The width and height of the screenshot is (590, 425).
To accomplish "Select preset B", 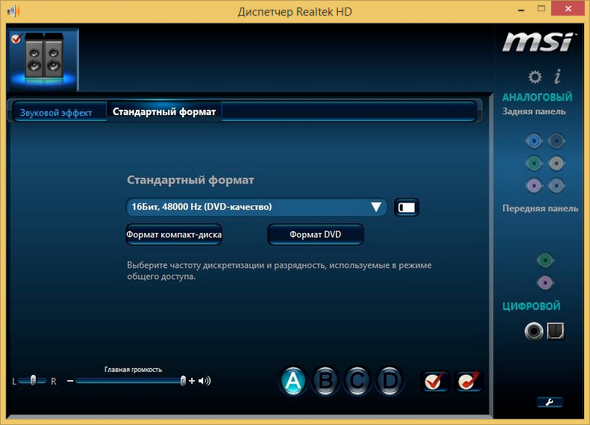I will pos(325,381).
